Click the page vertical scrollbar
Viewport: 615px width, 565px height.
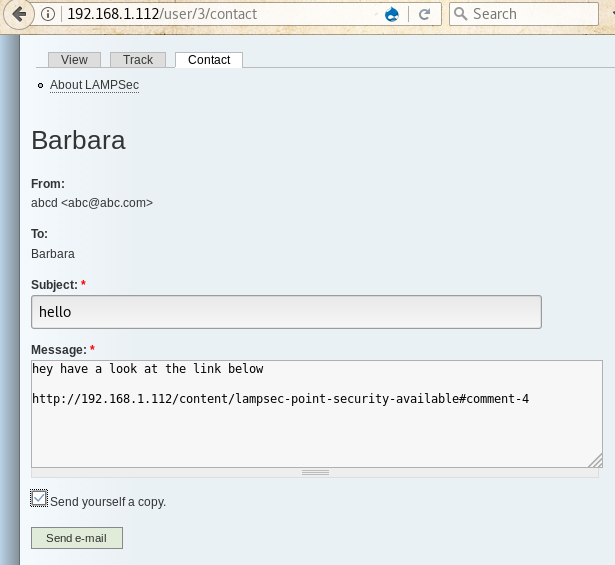pos(610,300)
